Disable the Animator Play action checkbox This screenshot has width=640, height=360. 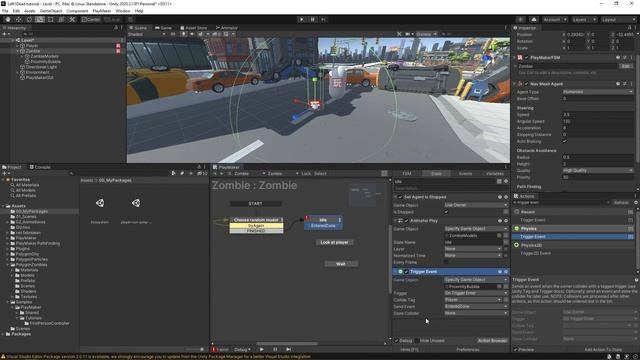406,220
